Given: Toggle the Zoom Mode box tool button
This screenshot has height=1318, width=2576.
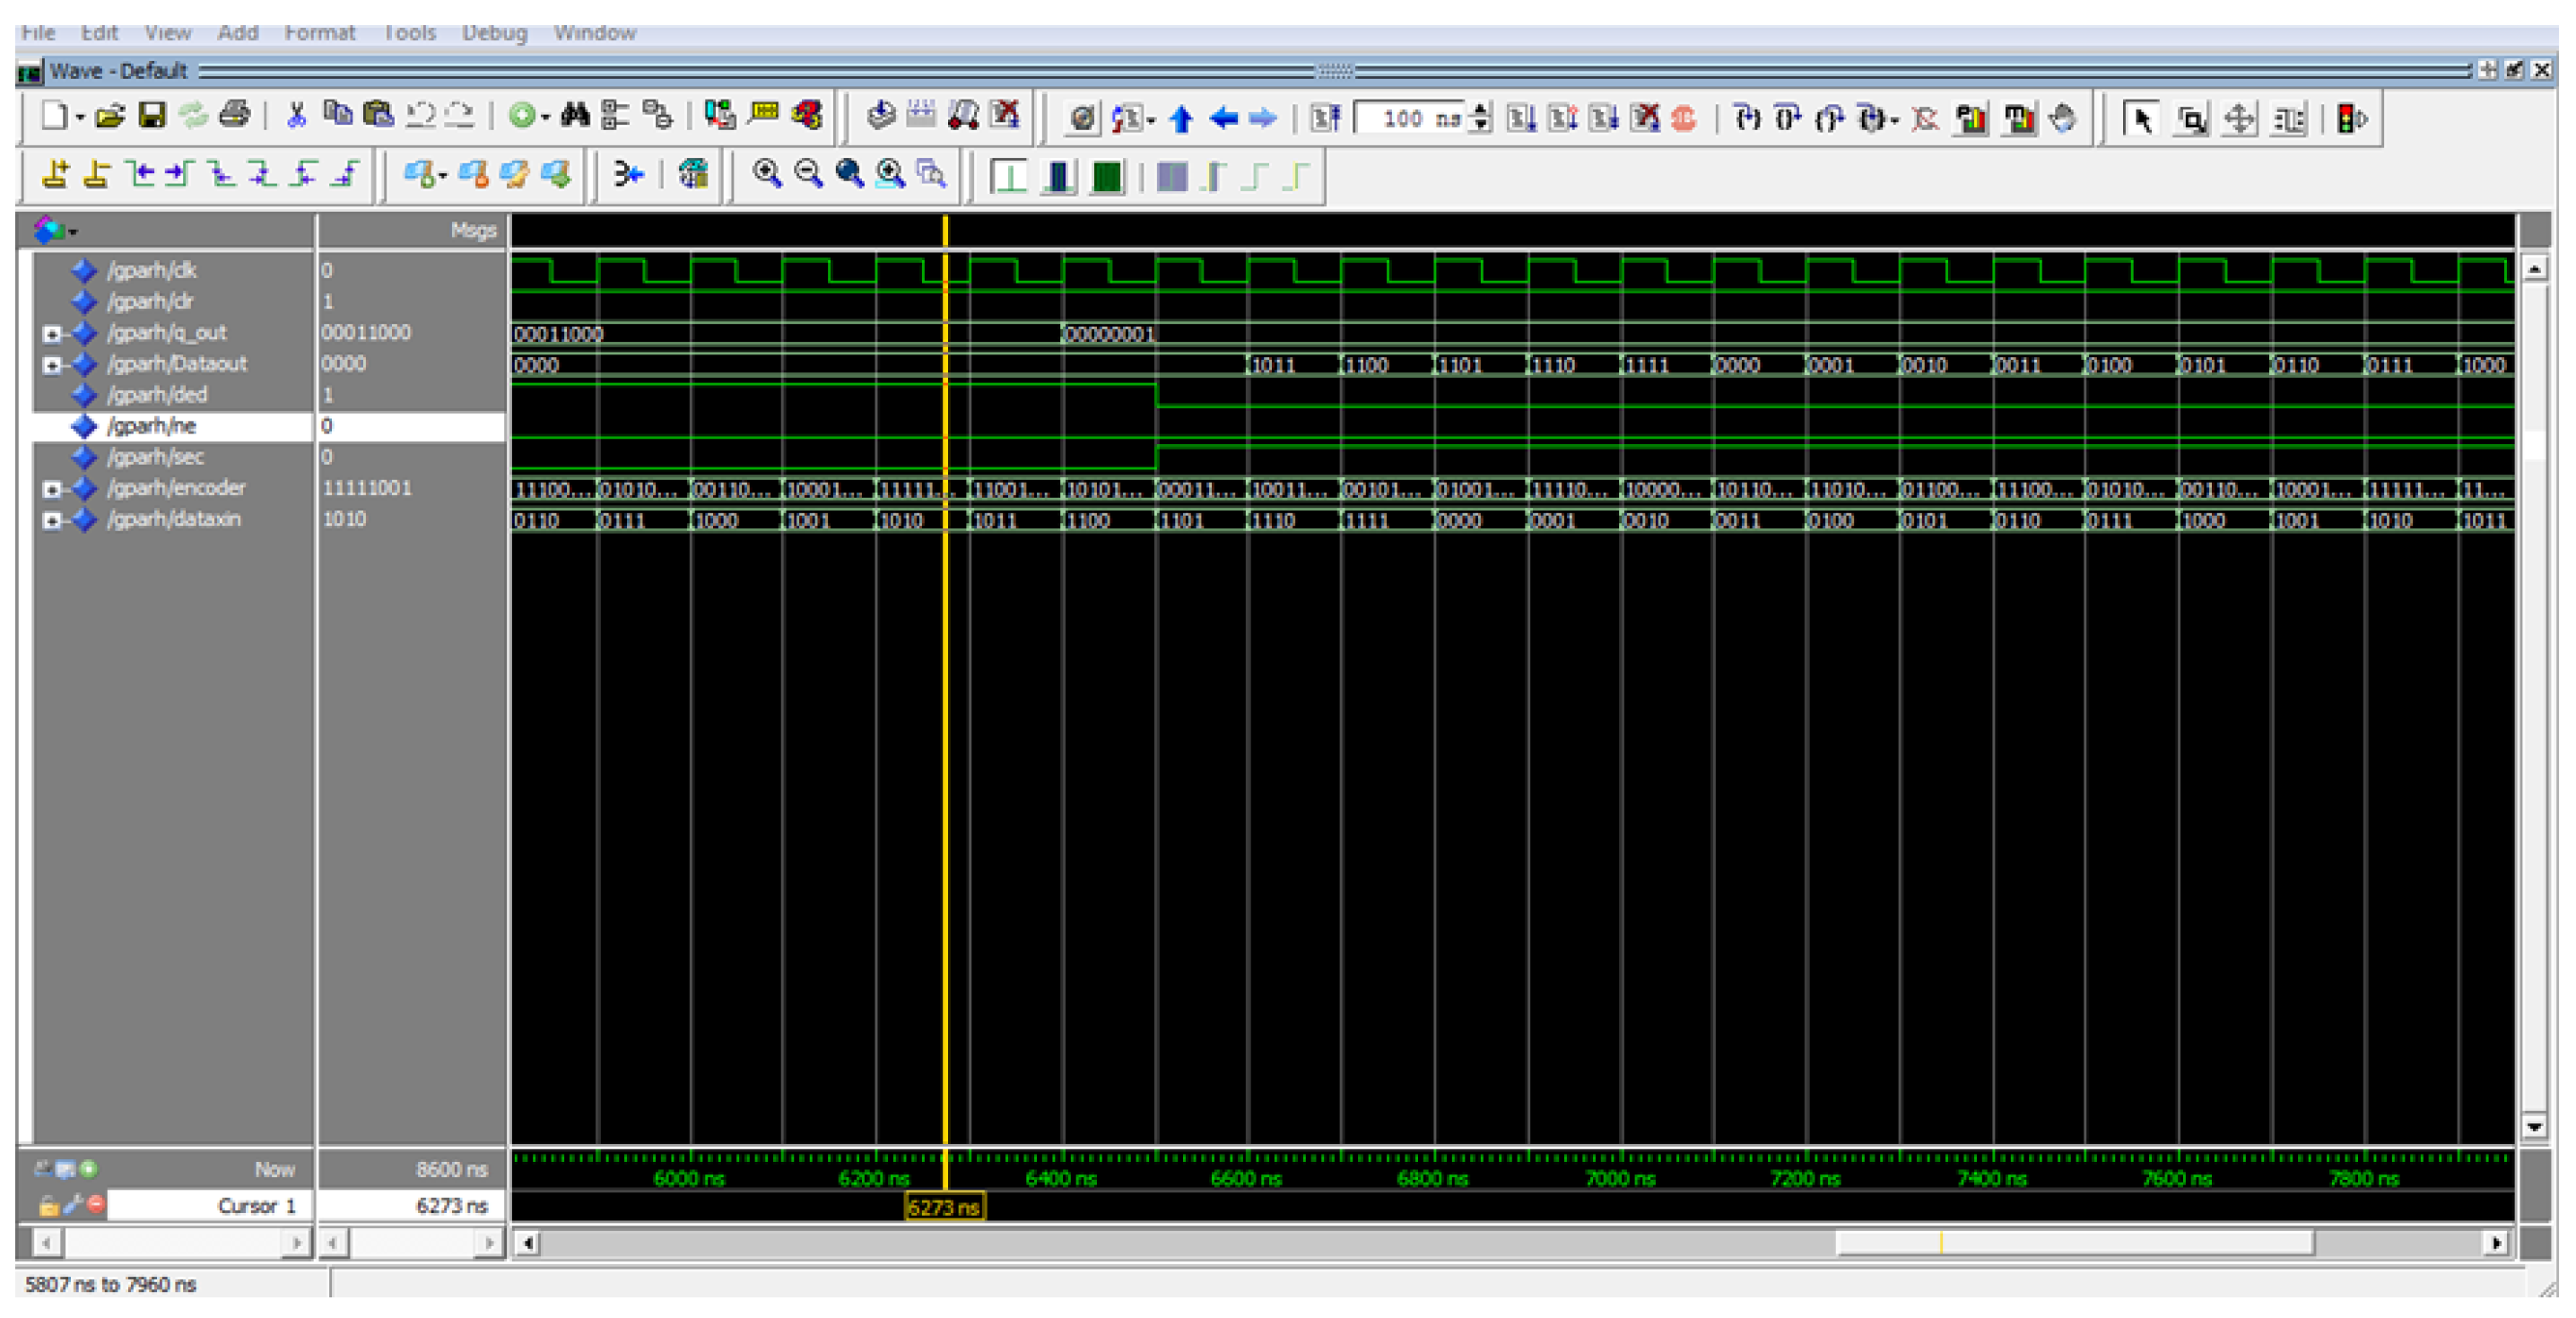Looking at the screenshot, I should pyautogui.click(x=2190, y=119).
